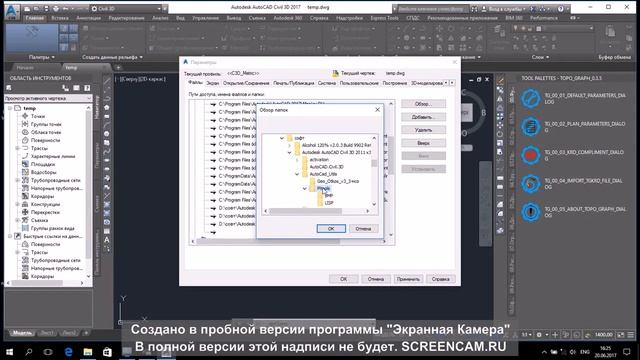Expand Съемка in the Toolspace tree
640x360 pixels.
[x=18, y=220]
